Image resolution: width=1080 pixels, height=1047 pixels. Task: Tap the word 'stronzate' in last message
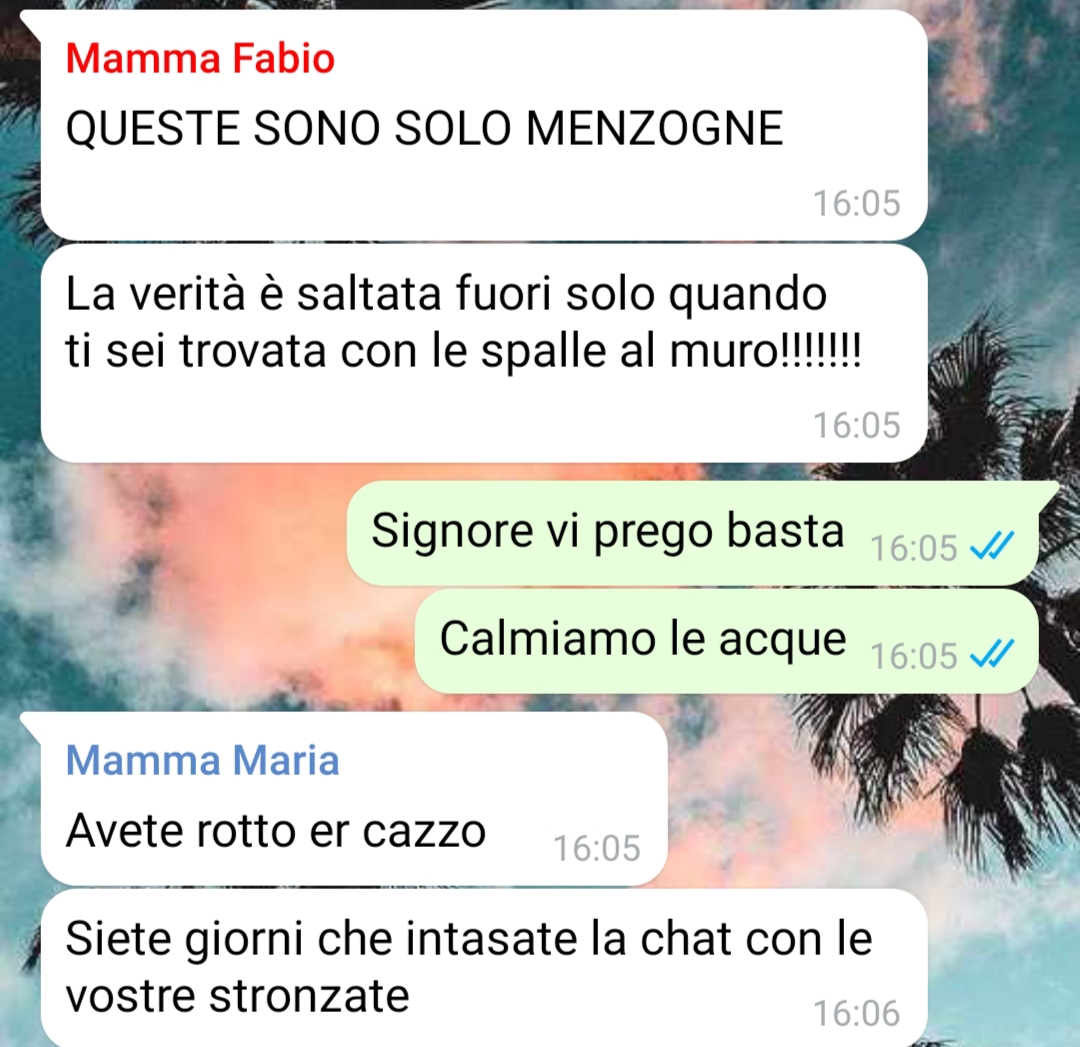pyautogui.click(x=309, y=996)
